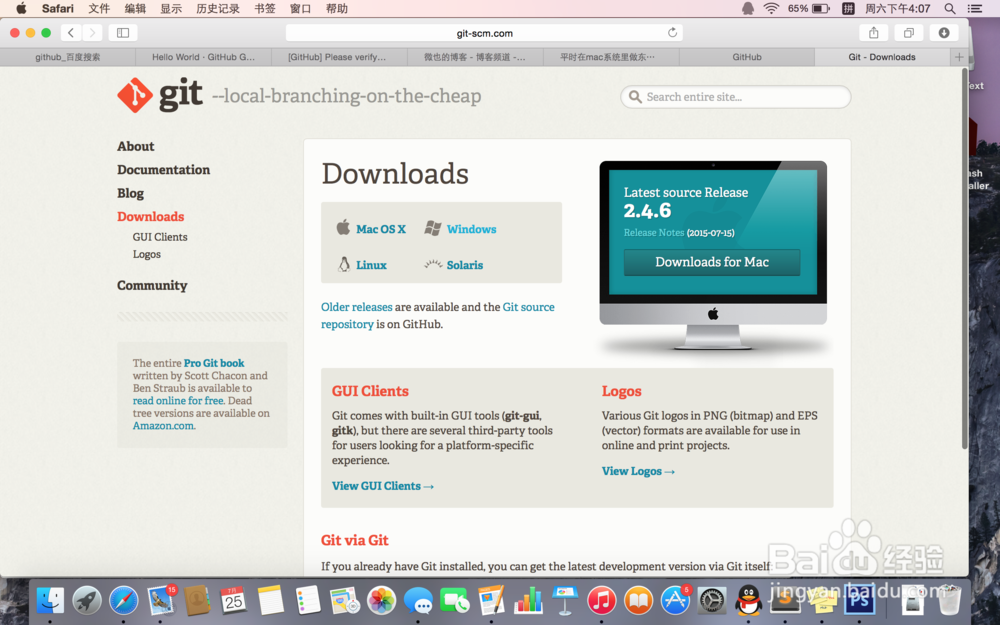This screenshot has width=1000, height=625.
Task: Click the Apple icon beside Mac OS X
Action: click(x=343, y=227)
